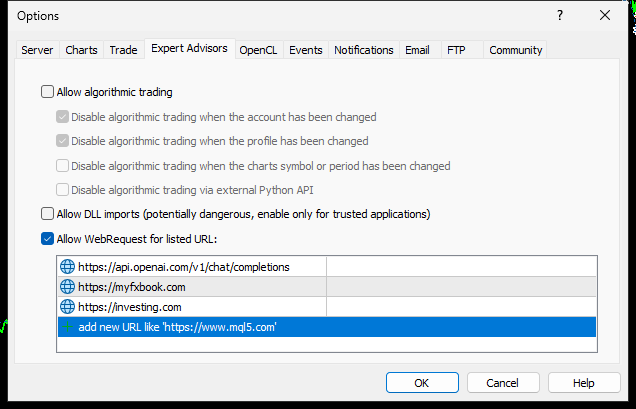Click the Cancel button
This screenshot has width=636, height=409.
pyautogui.click(x=502, y=382)
